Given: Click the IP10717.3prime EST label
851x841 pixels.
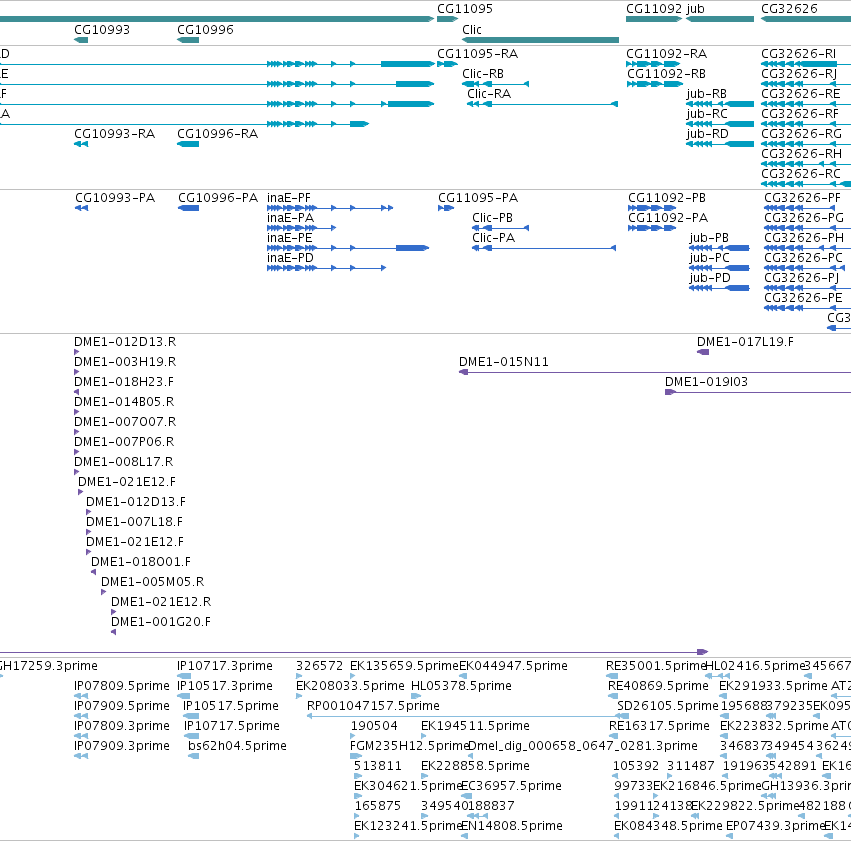Looking at the screenshot, I should [x=225, y=666].
